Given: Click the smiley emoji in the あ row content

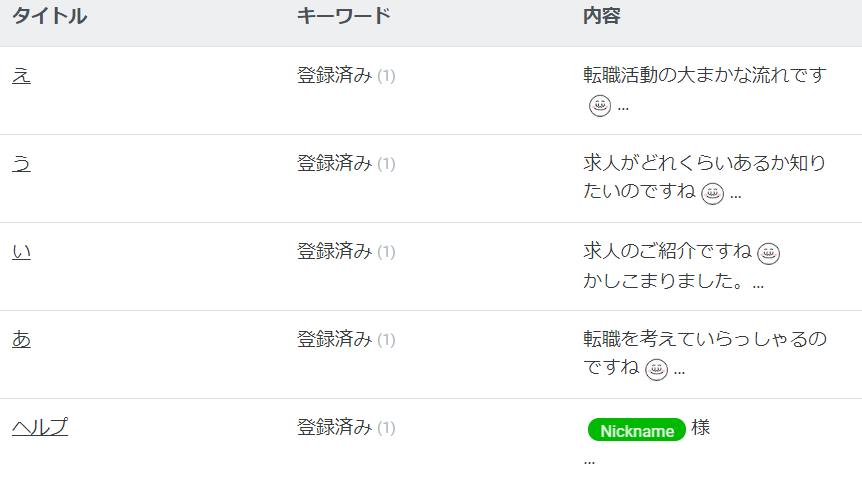Looking at the screenshot, I should click(x=656, y=369).
